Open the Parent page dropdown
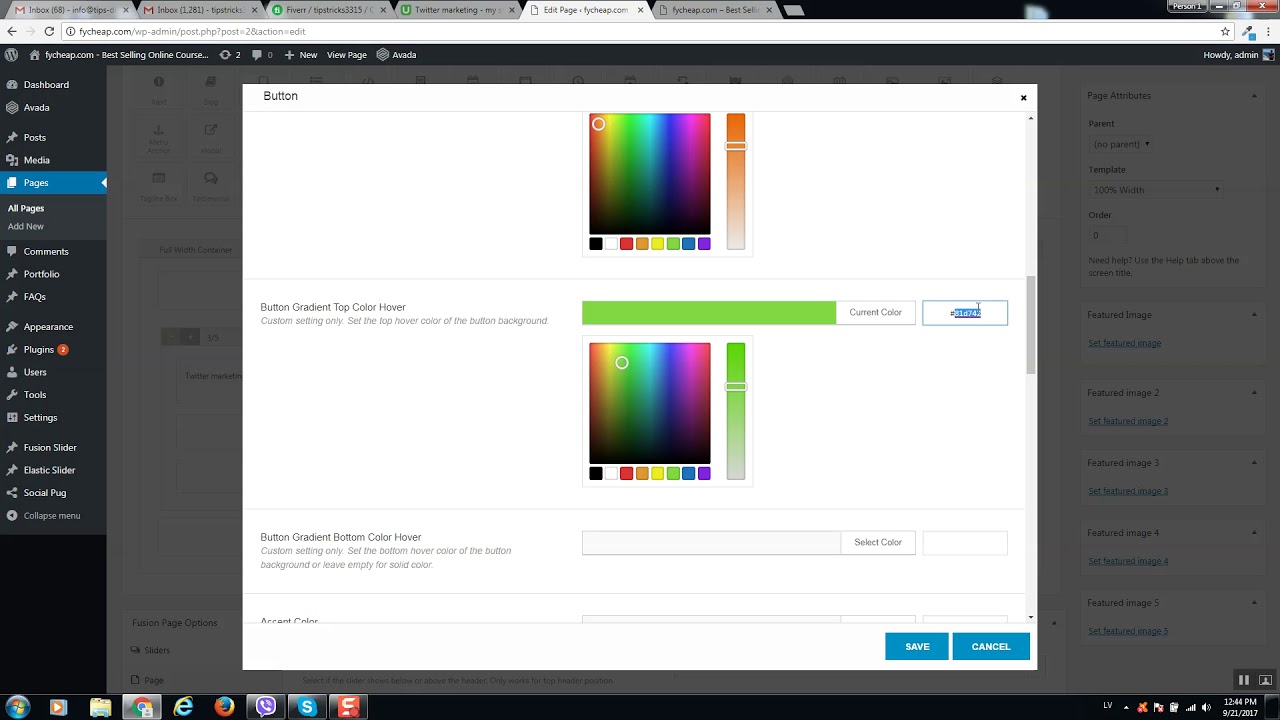1280x720 pixels. tap(1121, 144)
